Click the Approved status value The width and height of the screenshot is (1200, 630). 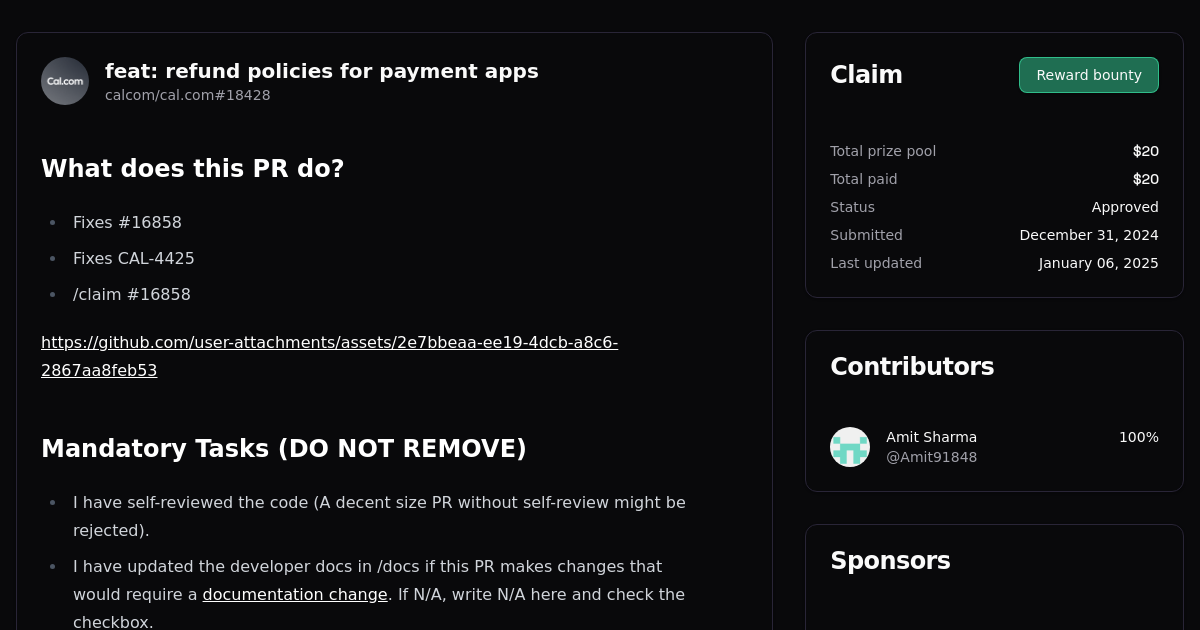[x=1125, y=207]
